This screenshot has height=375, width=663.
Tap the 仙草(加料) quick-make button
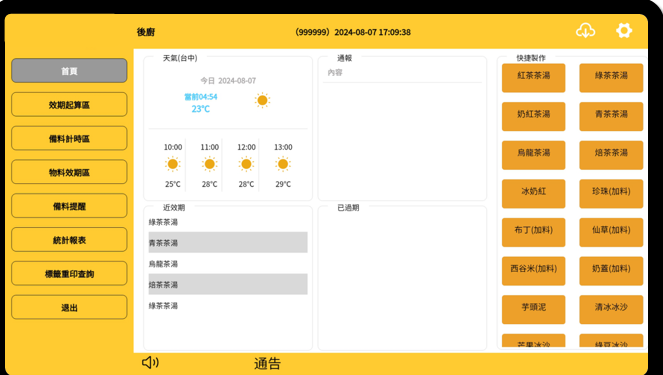pos(611,232)
